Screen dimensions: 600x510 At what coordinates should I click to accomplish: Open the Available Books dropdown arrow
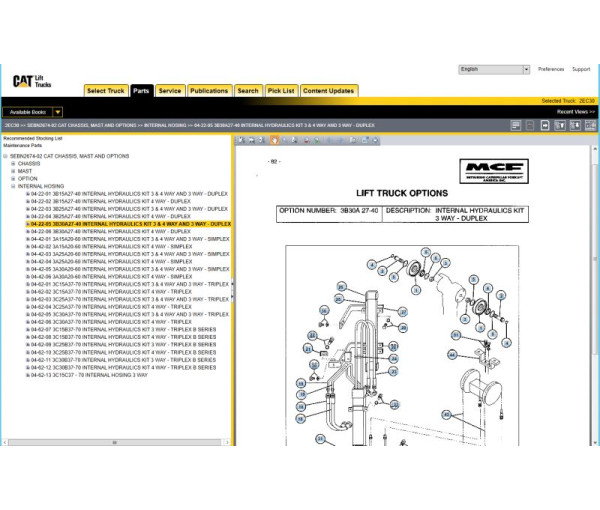tap(58, 112)
